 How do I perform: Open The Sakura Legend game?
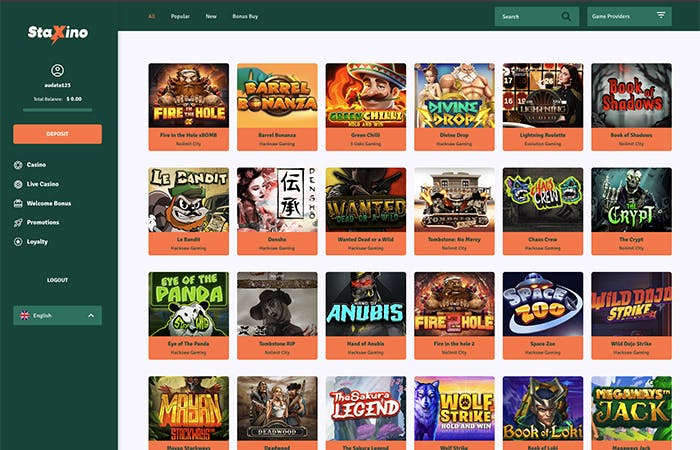click(x=366, y=413)
